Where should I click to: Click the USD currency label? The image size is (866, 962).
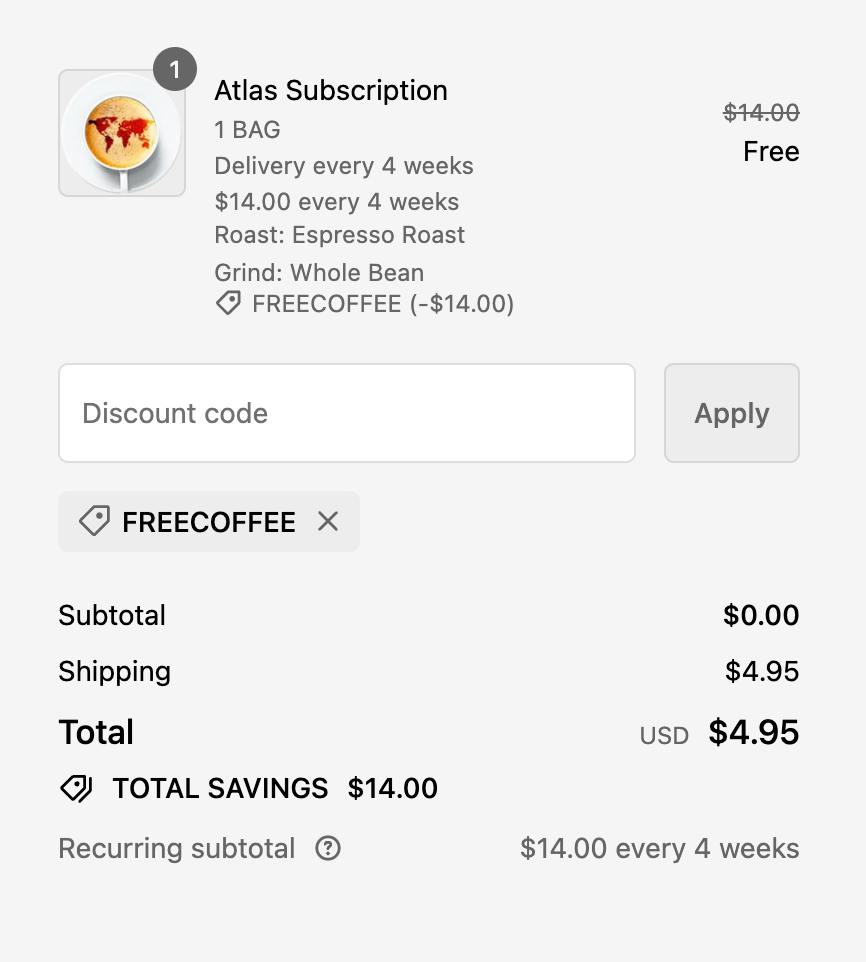click(664, 736)
